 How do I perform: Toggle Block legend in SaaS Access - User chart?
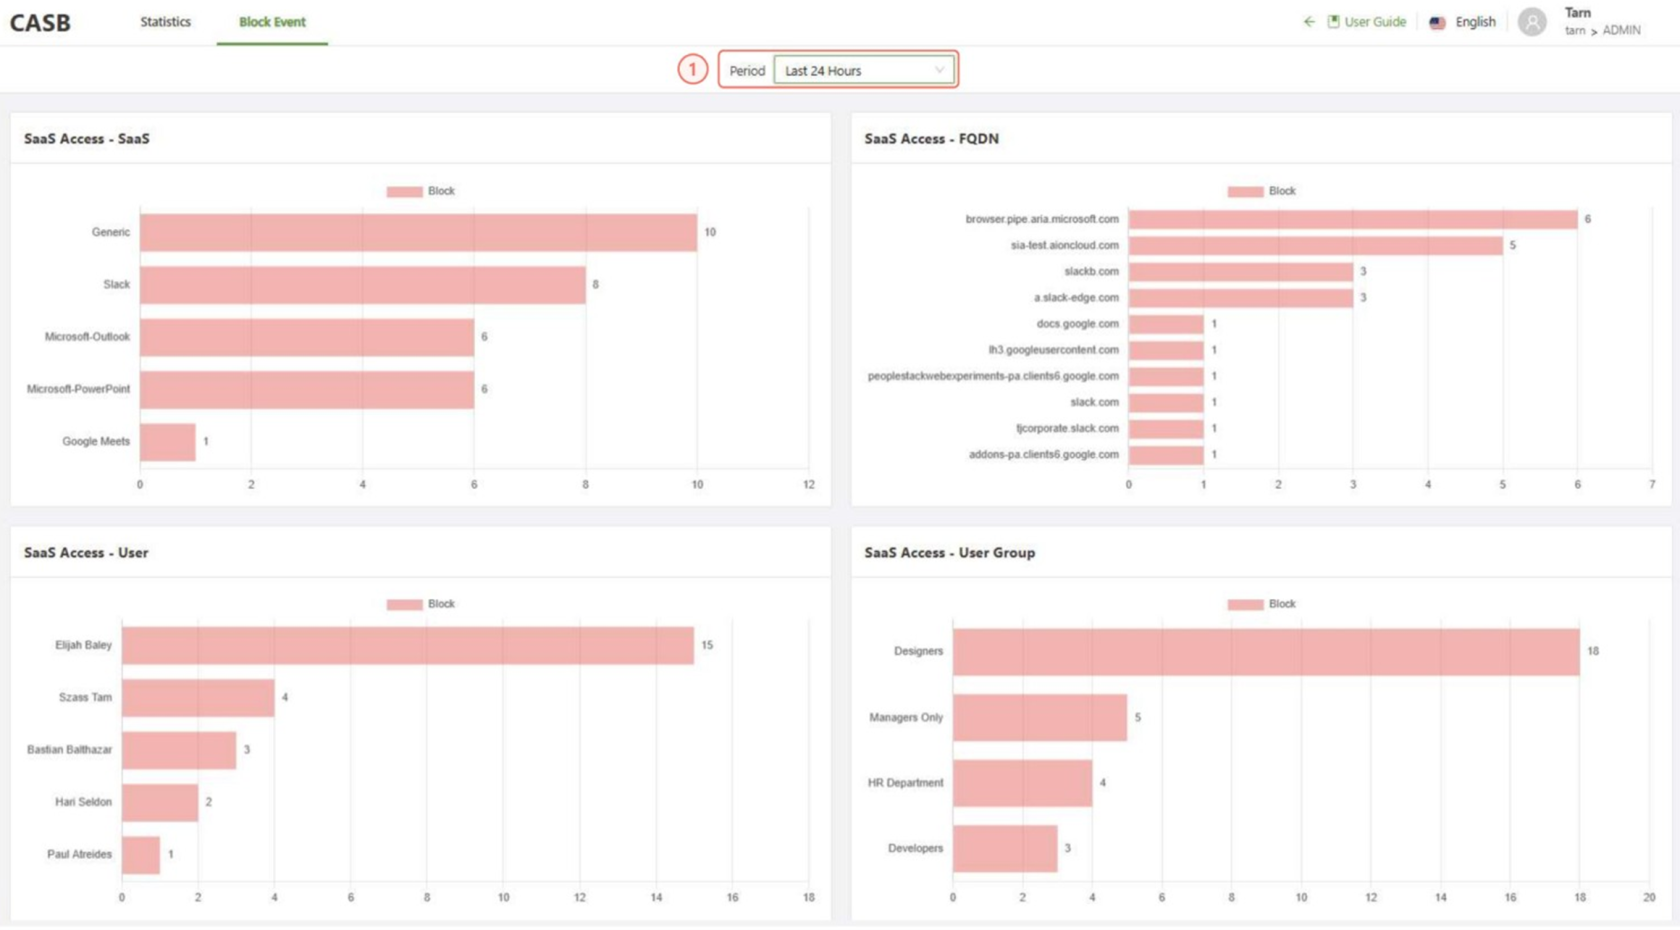420,604
